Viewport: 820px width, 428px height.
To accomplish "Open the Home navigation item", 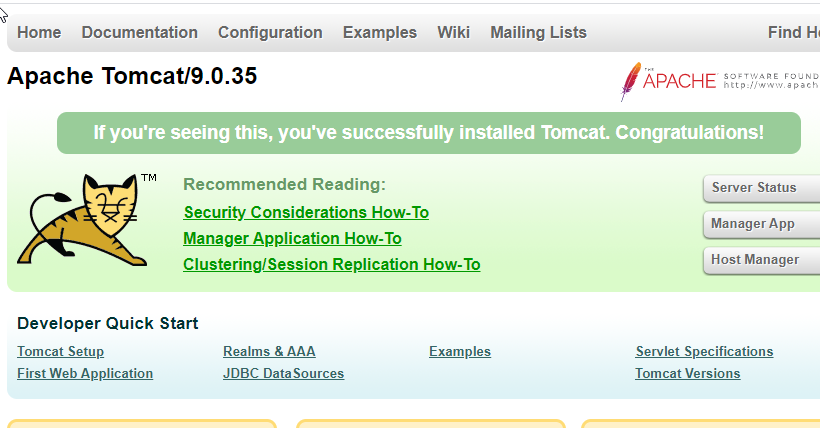I will [39, 32].
